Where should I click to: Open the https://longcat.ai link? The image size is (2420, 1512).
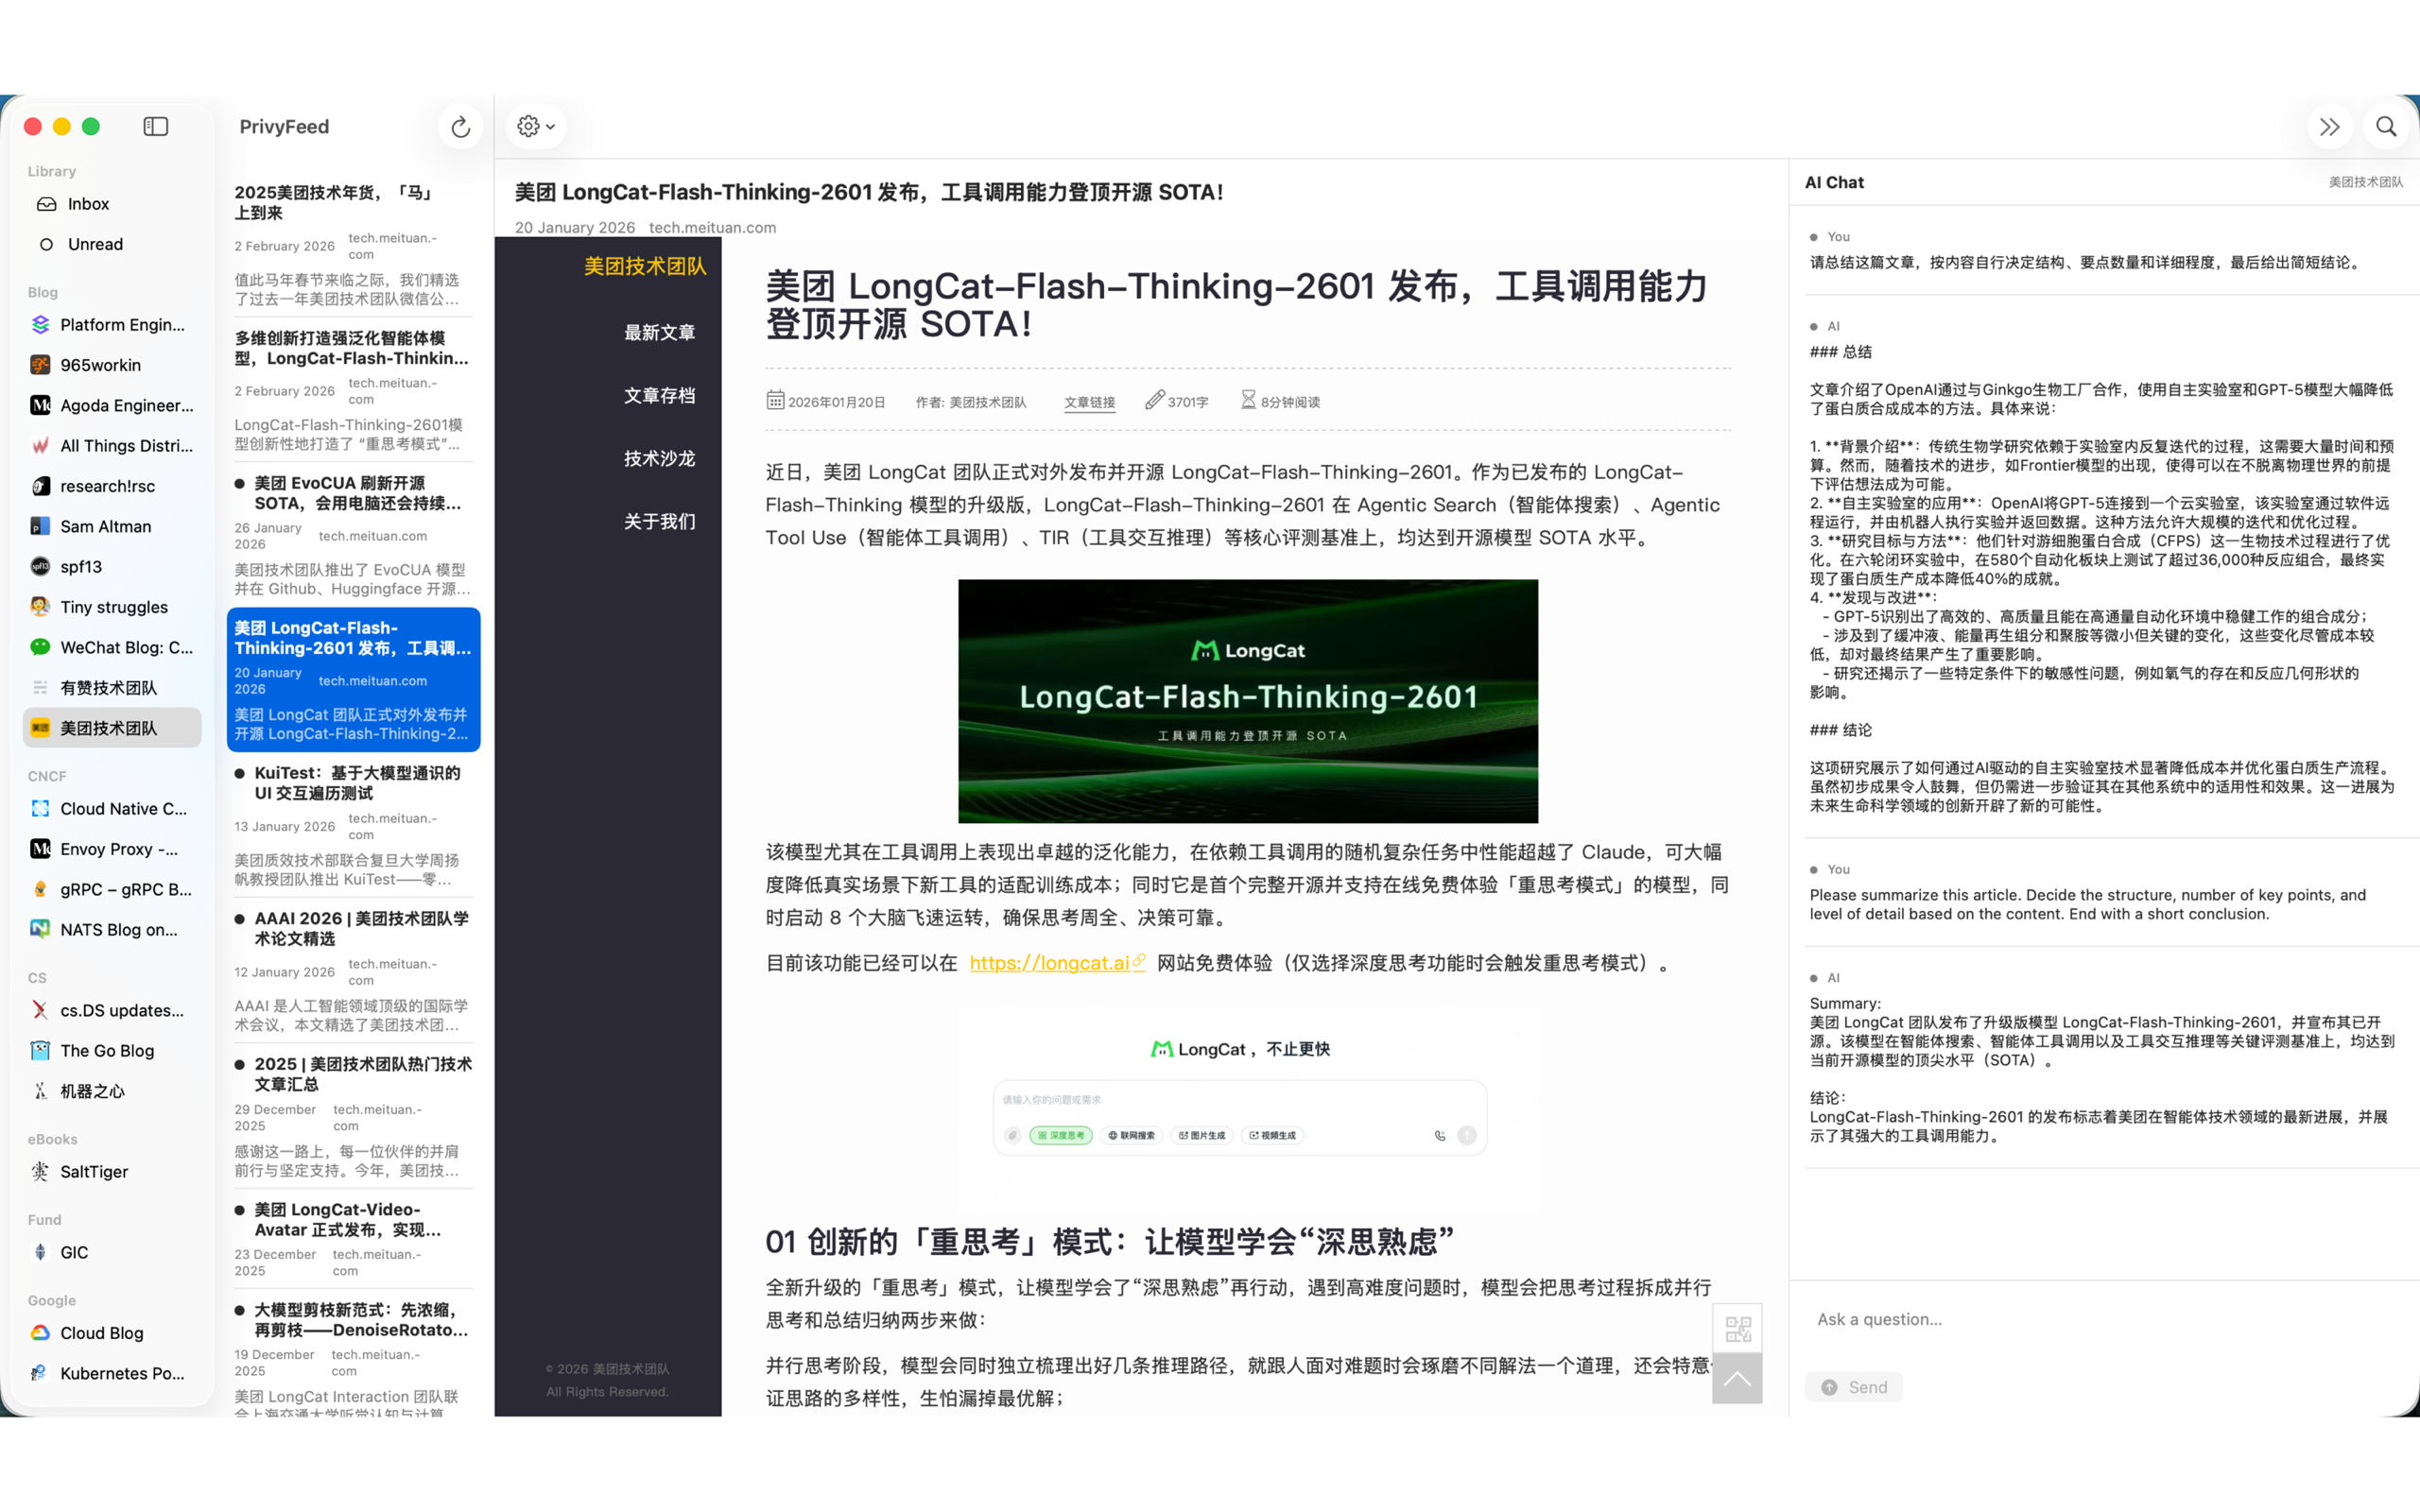1050,963
